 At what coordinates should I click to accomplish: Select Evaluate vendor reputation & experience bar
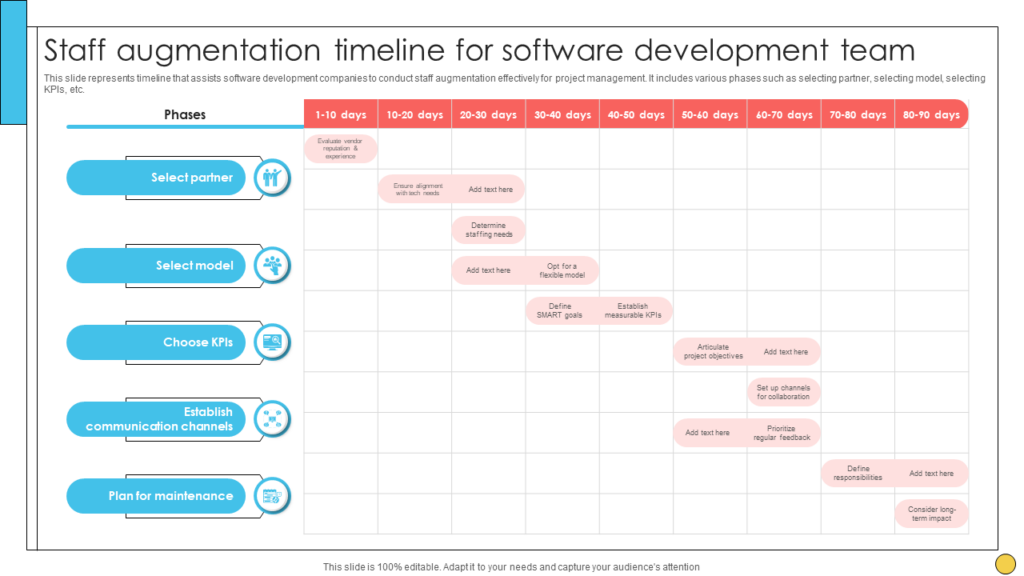[341, 149]
